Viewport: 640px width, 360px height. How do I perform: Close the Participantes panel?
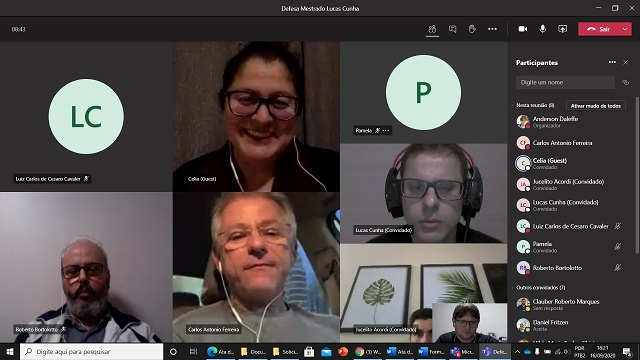[626, 62]
